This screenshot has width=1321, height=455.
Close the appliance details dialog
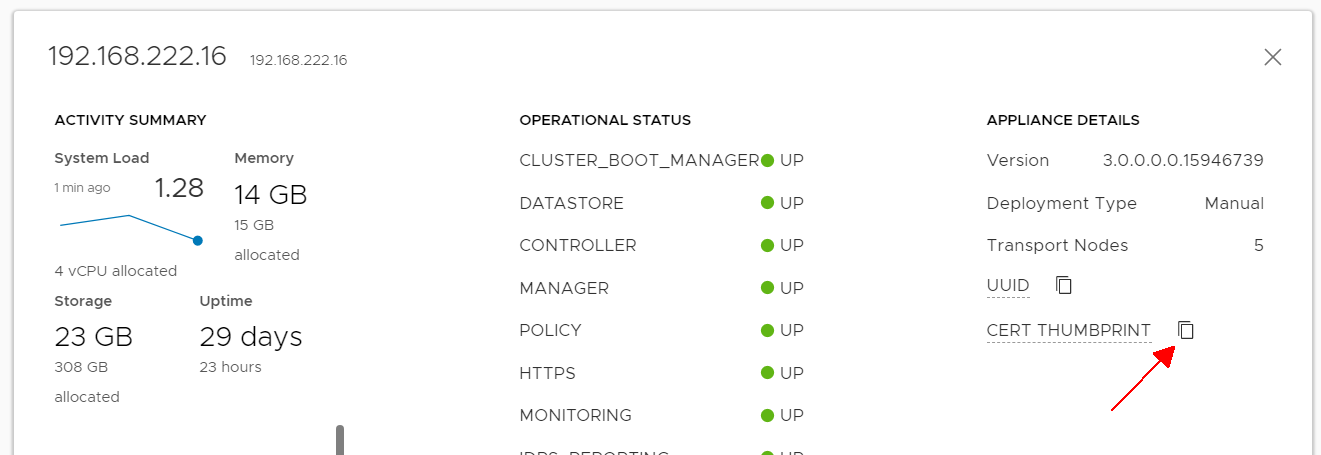[x=1273, y=57]
